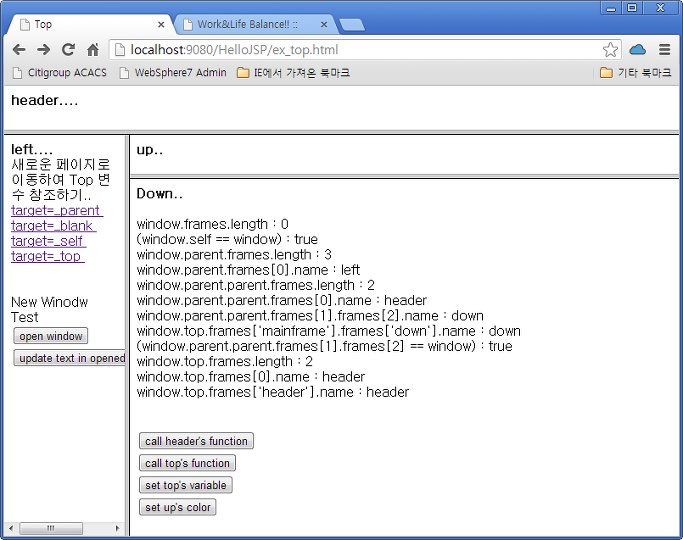
Task: Click set top's variable button
Action: click(186, 485)
